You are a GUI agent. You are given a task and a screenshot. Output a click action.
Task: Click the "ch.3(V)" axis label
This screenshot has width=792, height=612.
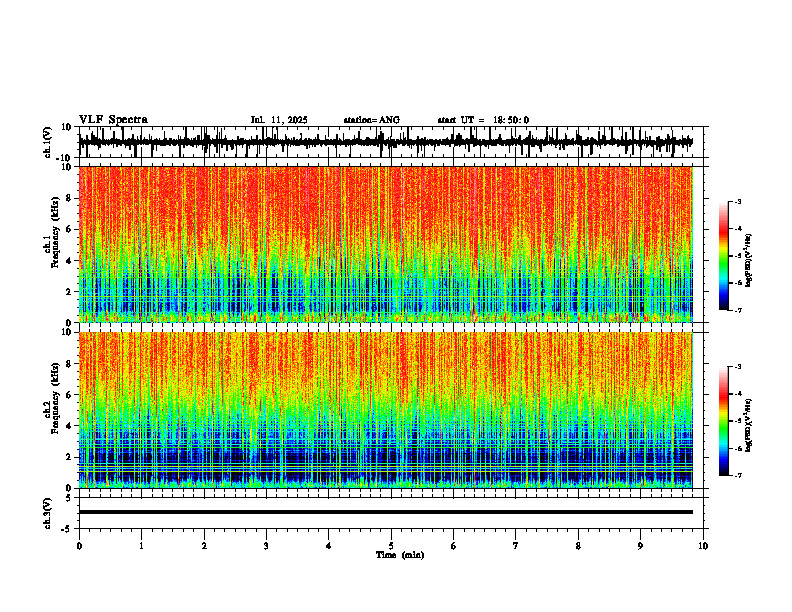pyautogui.click(x=48, y=514)
